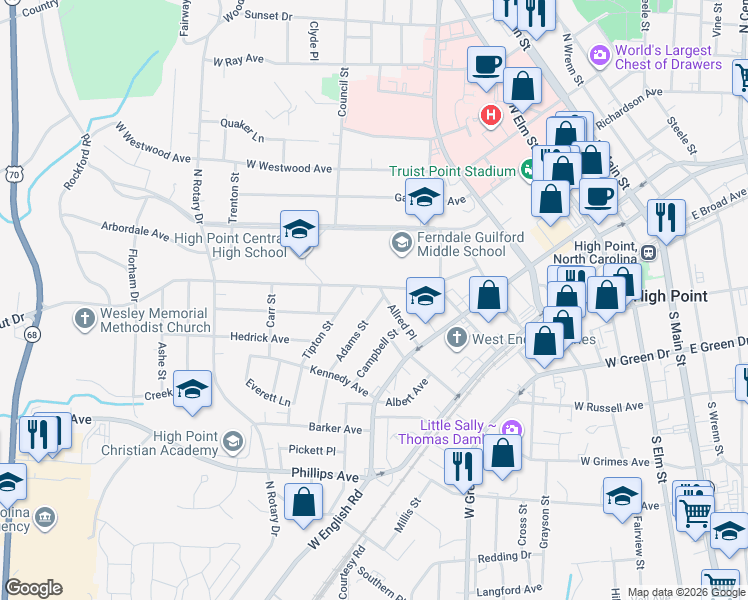
Task: Click the Wesley Memorial Methodist Church label
Action: point(155,321)
